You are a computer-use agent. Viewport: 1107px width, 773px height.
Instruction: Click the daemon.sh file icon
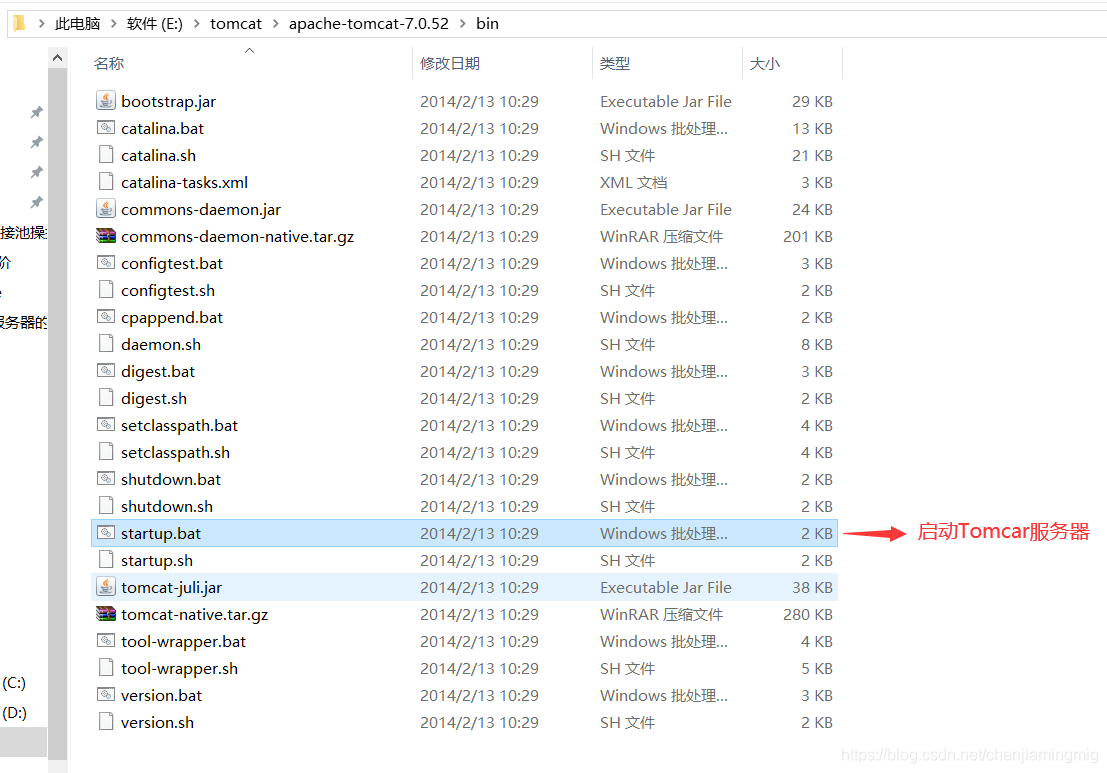point(106,344)
